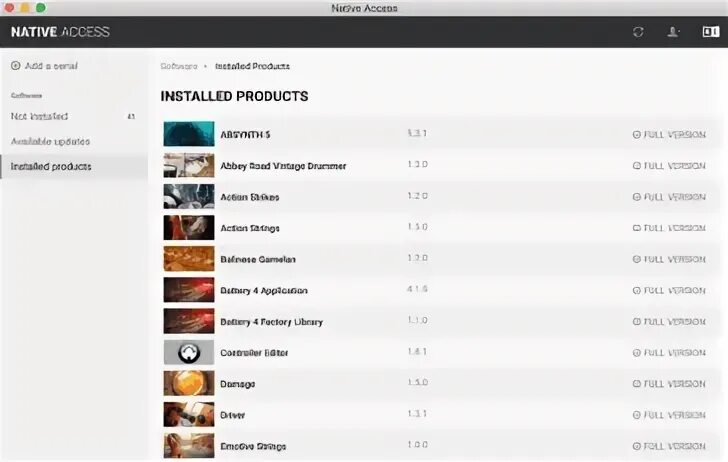
Task: Click the plus icon beside Add a serial
Action: pos(15,65)
